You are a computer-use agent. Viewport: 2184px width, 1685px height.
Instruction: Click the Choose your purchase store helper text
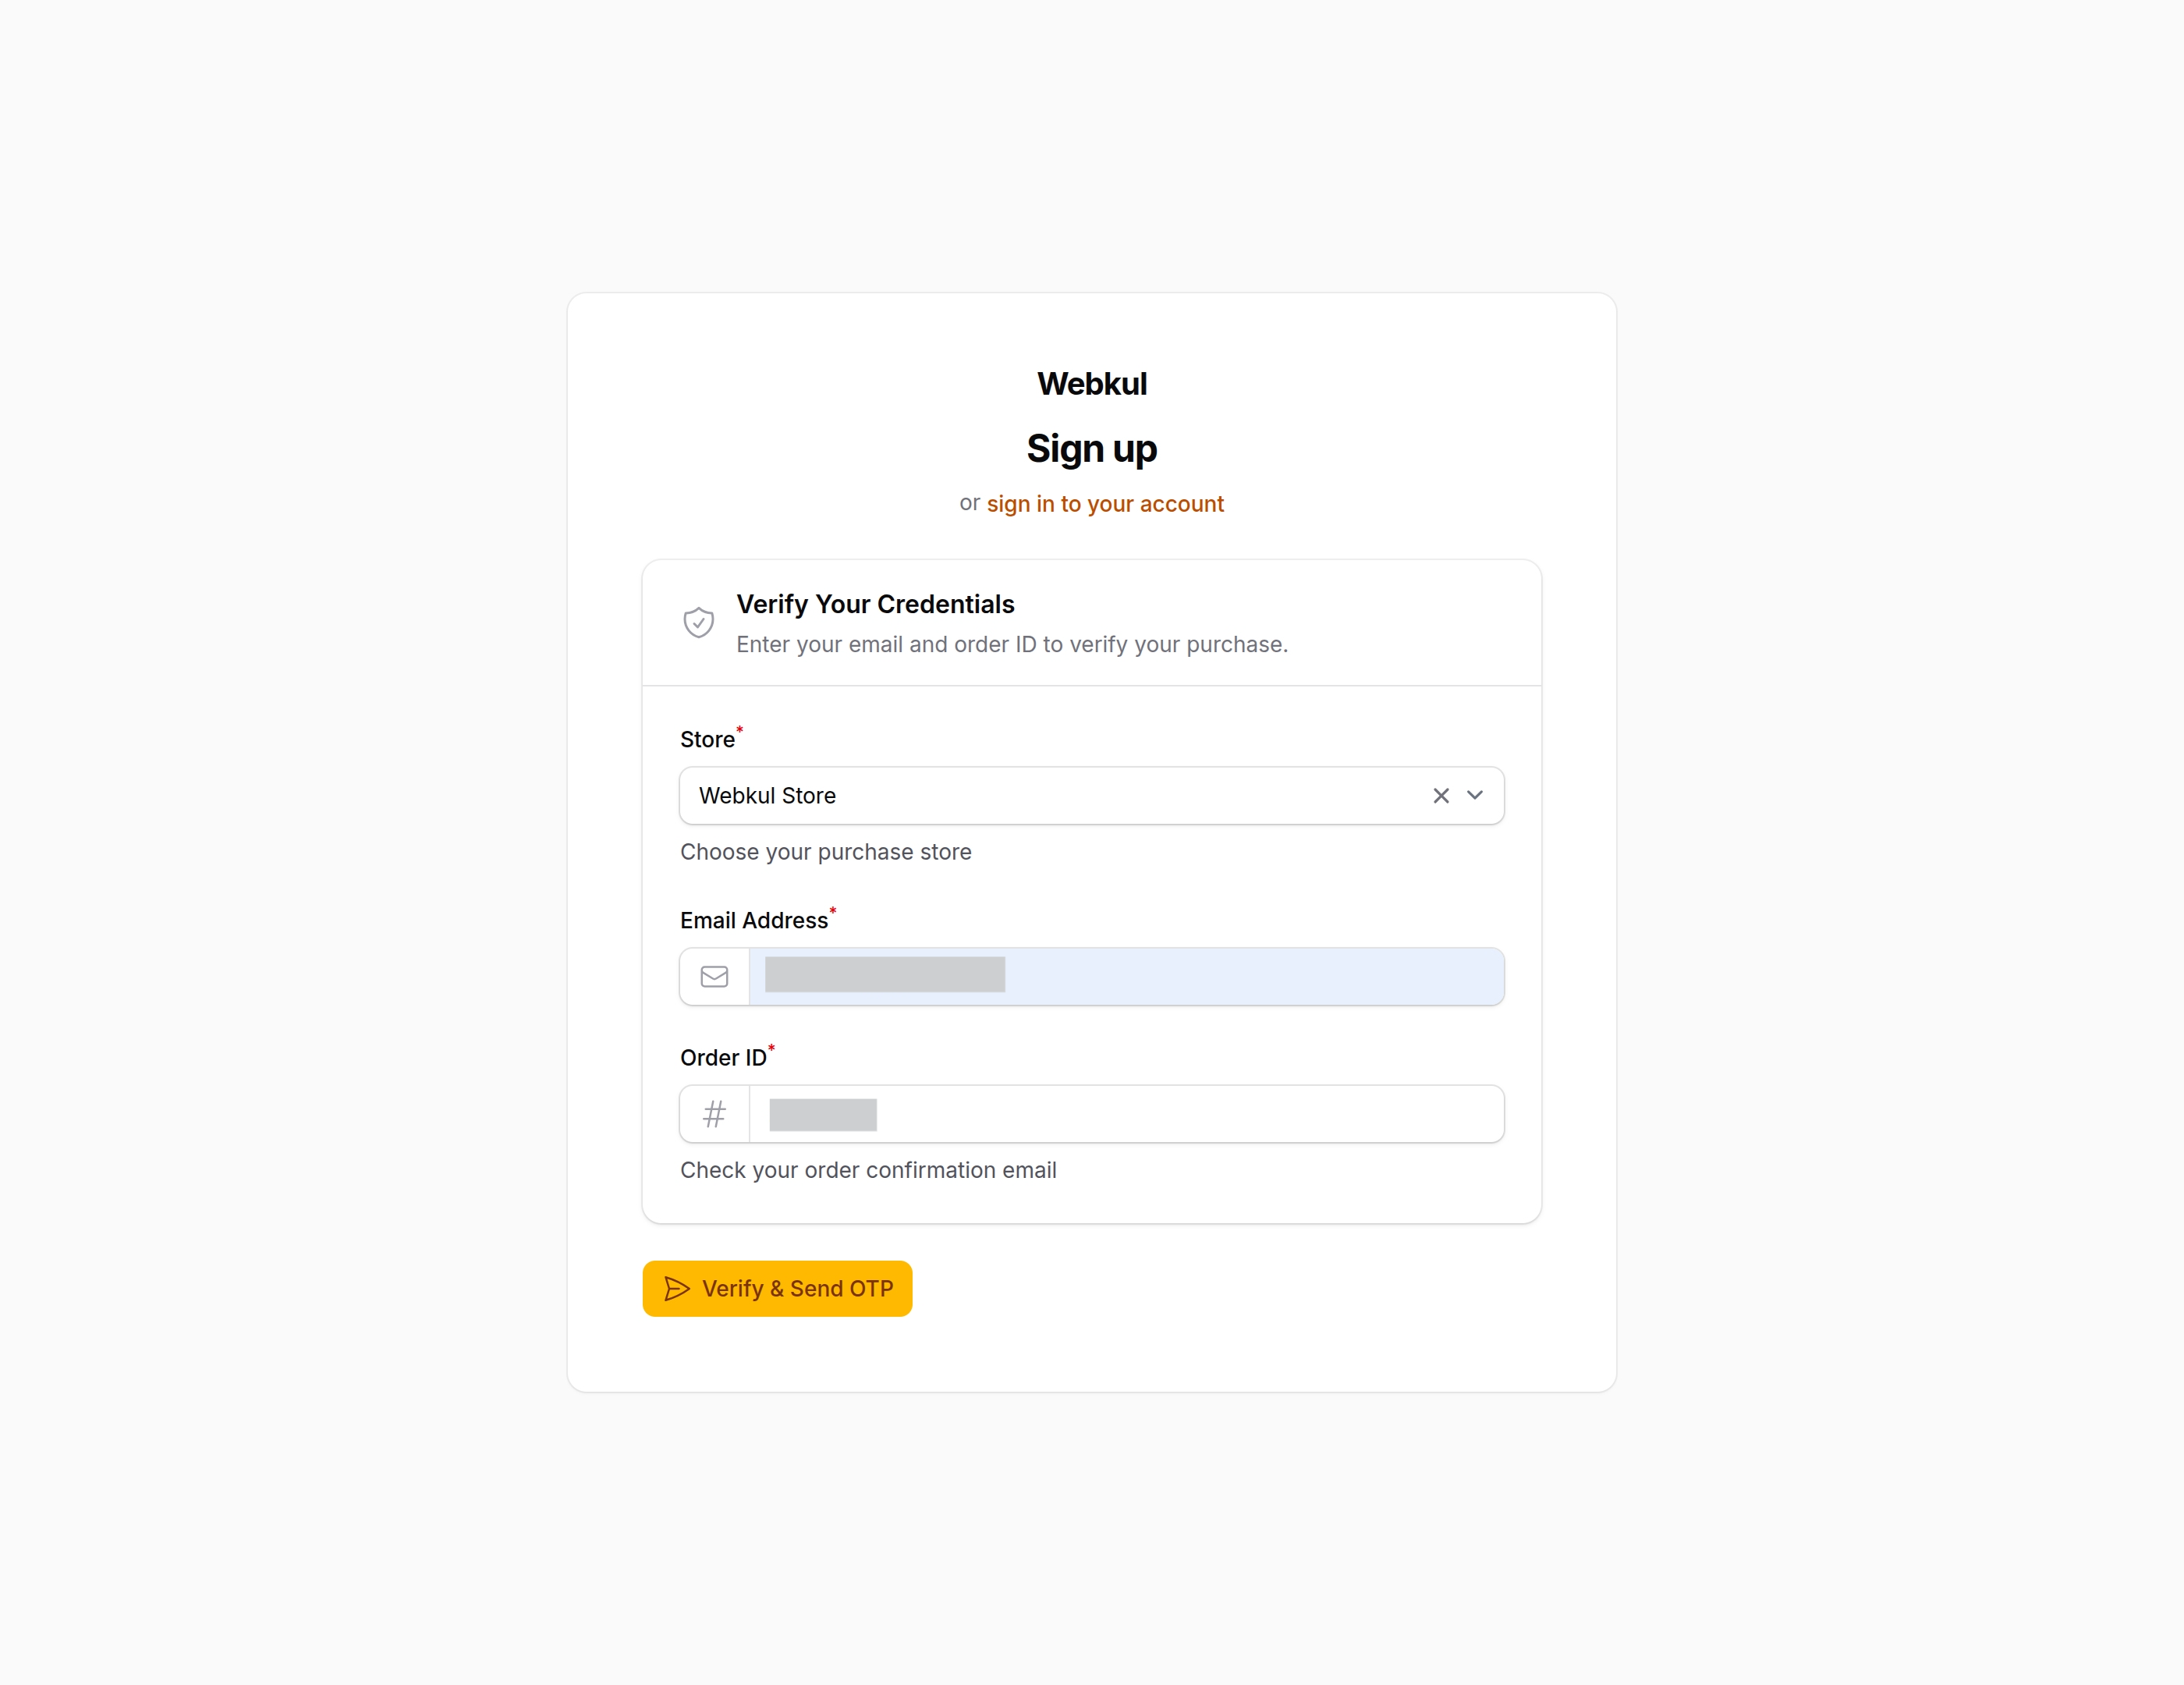click(825, 852)
